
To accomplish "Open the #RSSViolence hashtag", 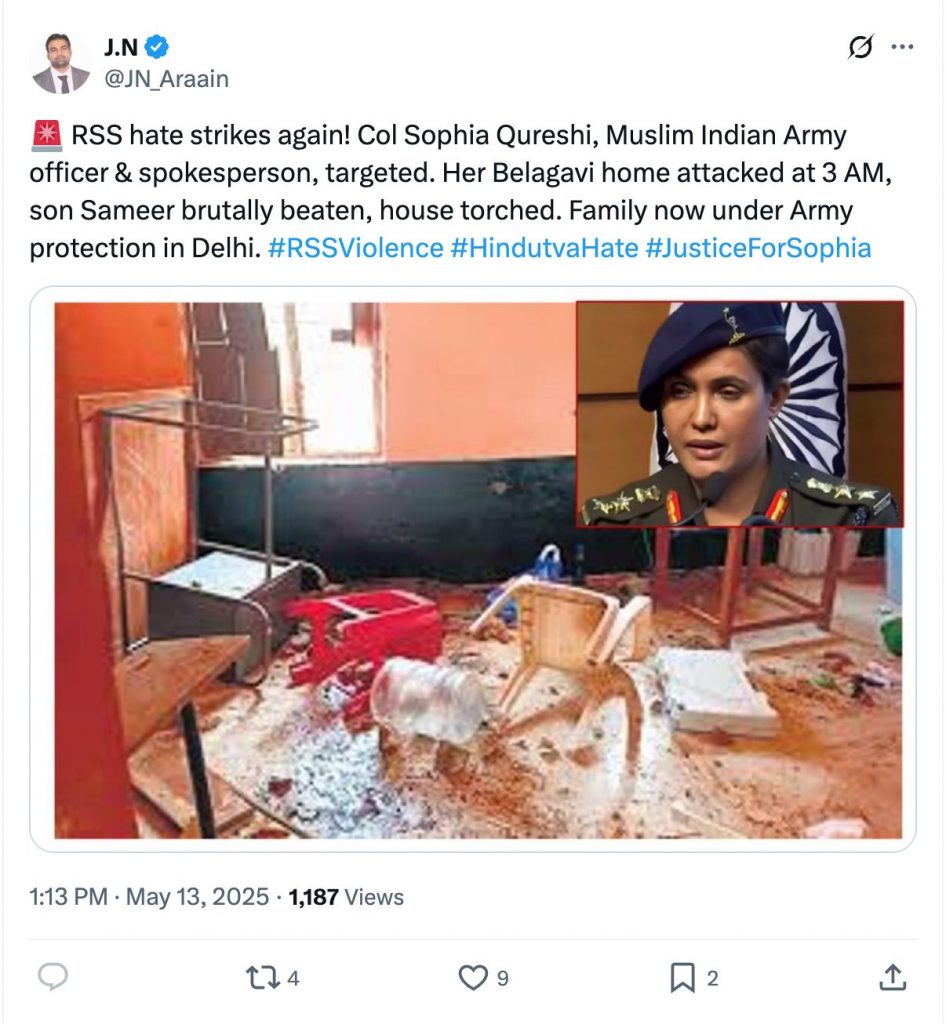I will (x=356, y=247).
